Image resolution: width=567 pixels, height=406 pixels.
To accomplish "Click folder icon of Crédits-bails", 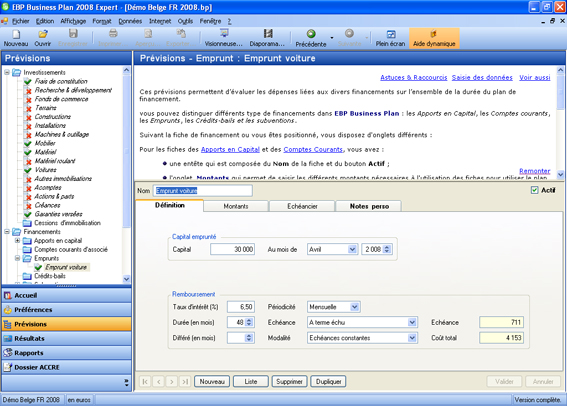I will click(27, 276).
